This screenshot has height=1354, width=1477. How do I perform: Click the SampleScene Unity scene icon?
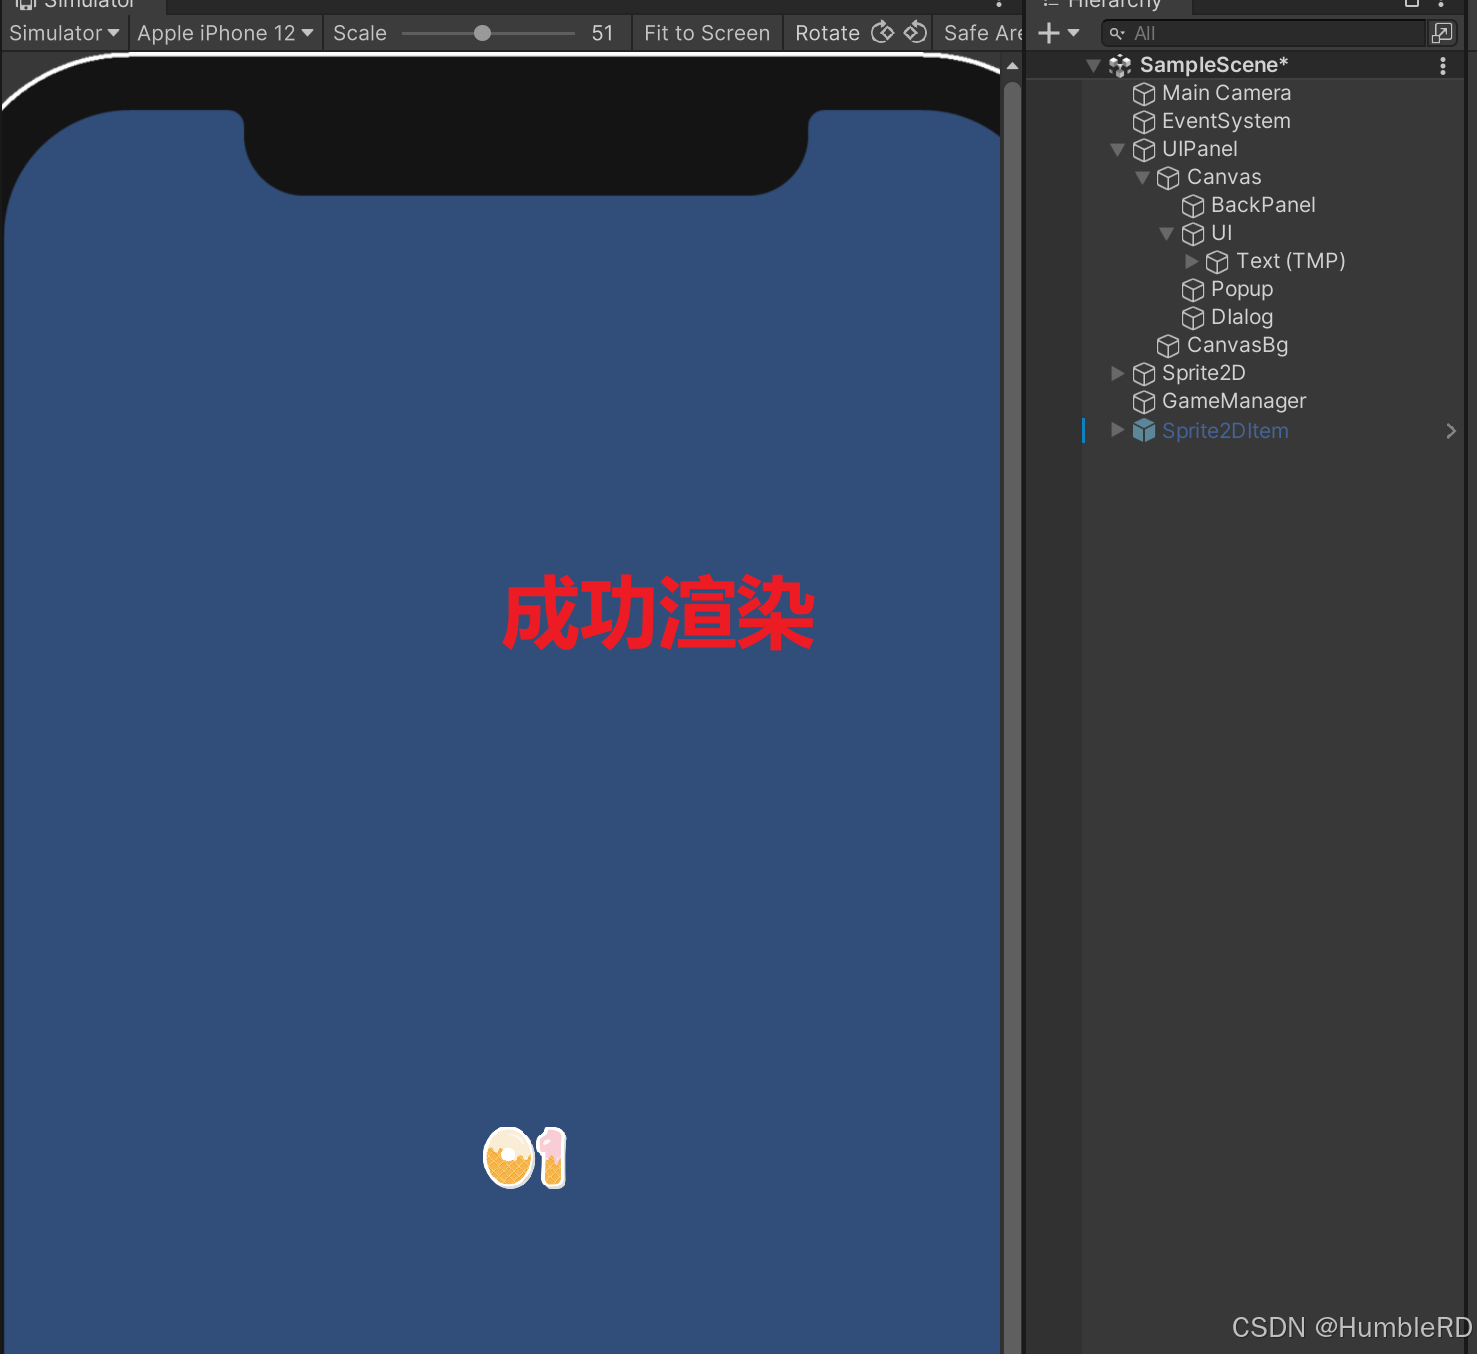[x=1120, y=66]
